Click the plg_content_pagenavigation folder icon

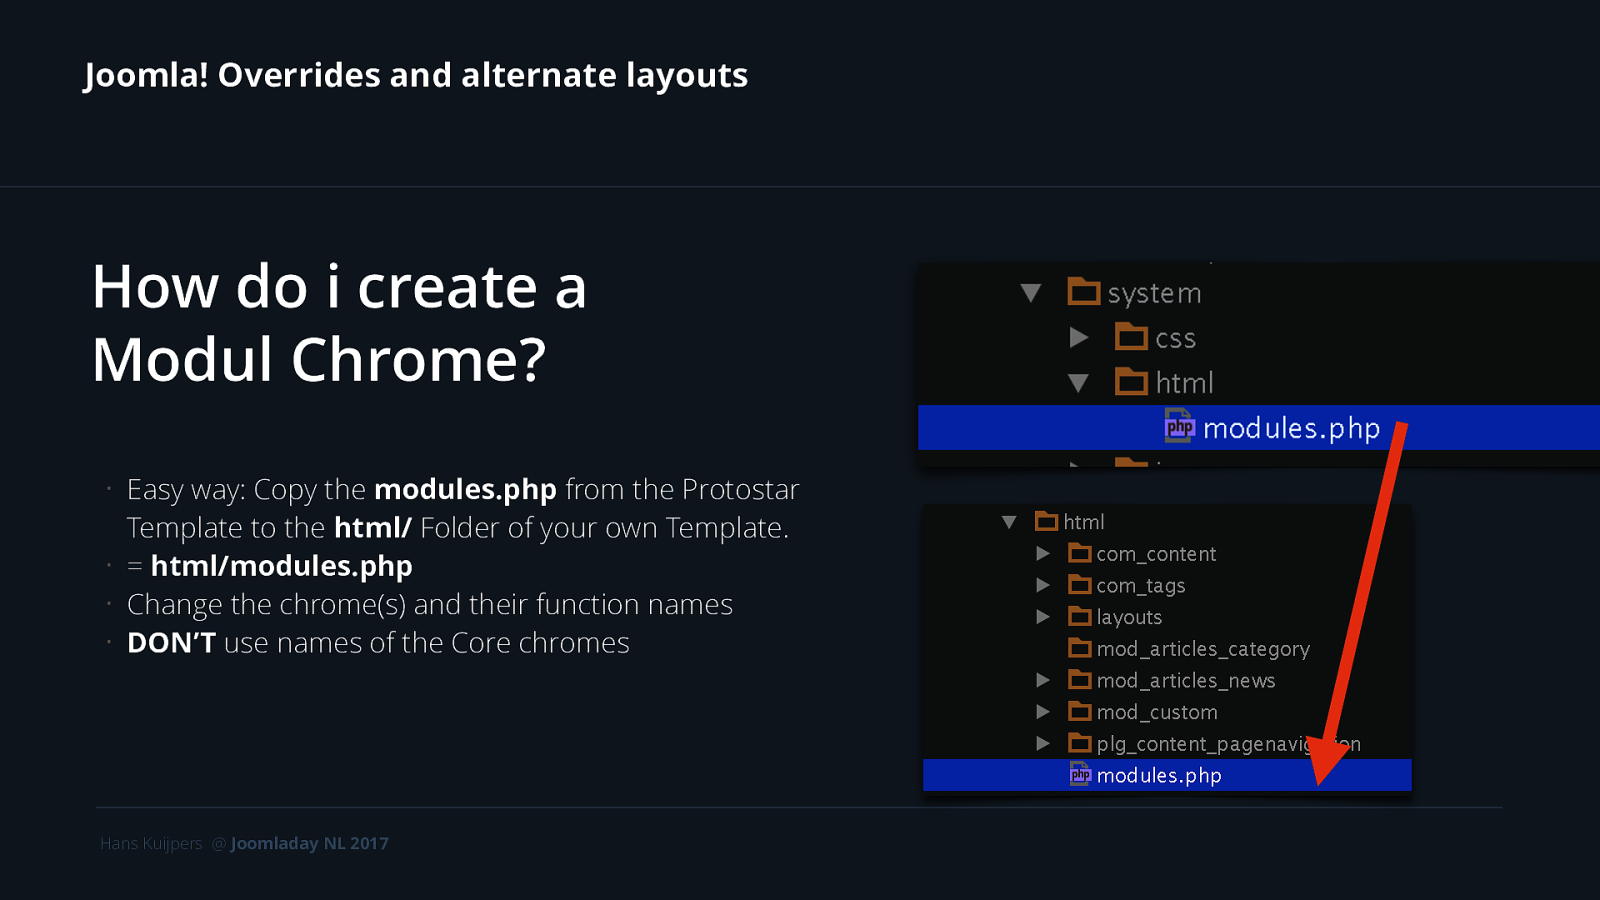tap(1080, 743)
